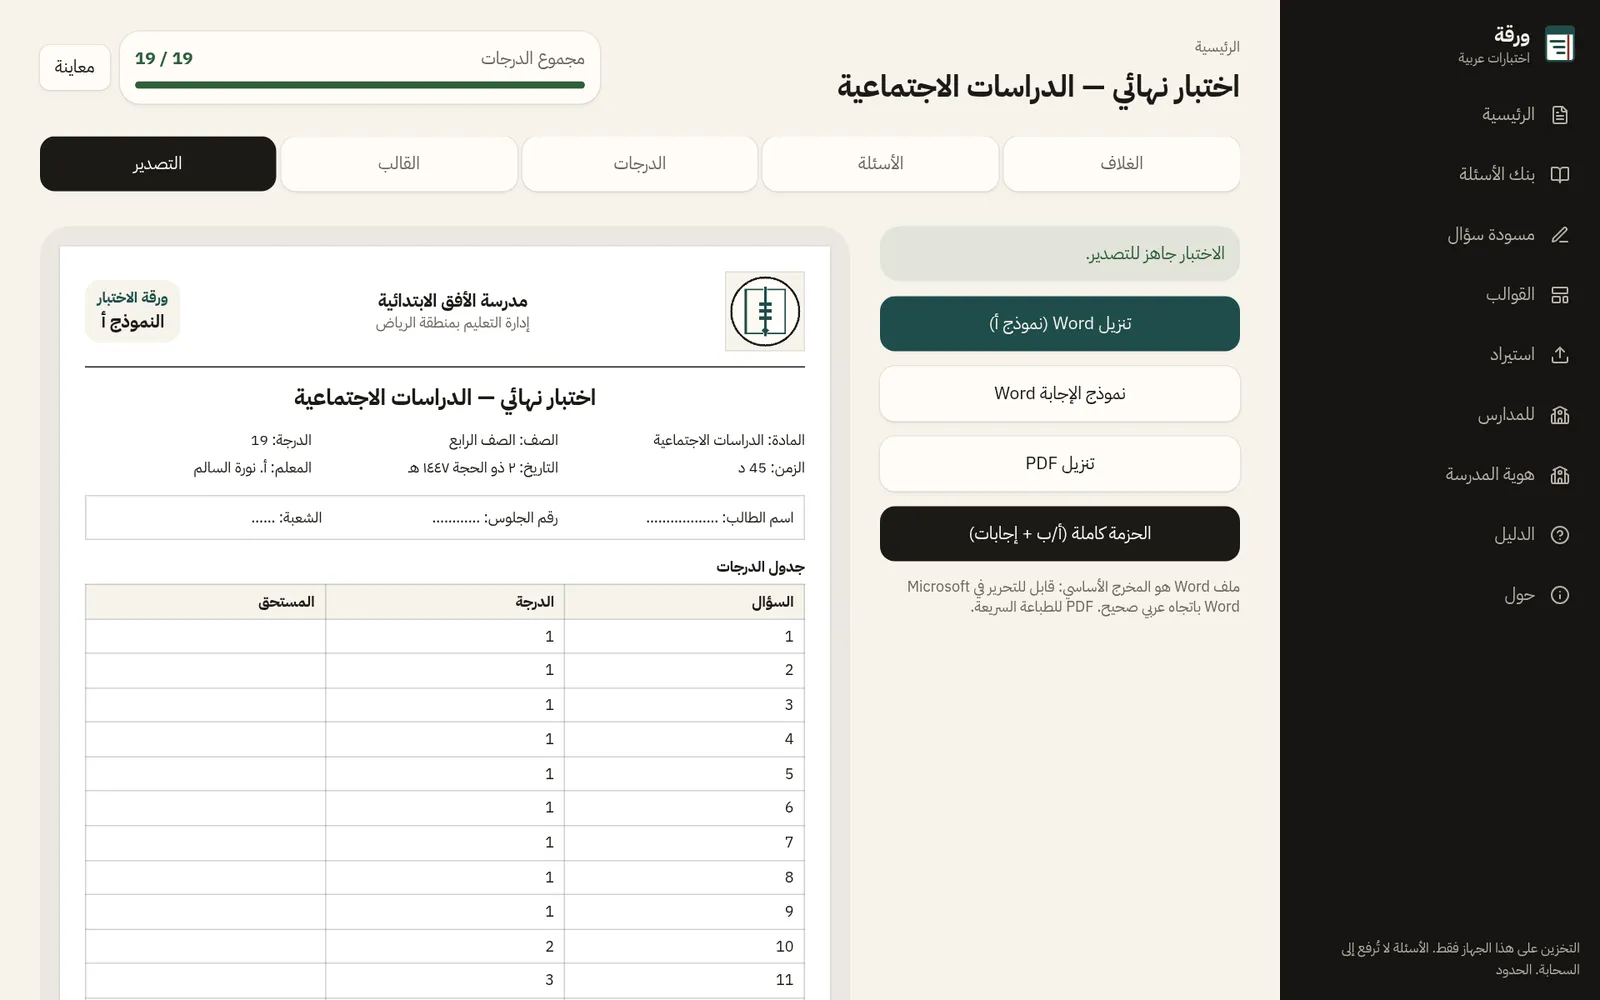Click the مسودة سؤال pencil icon
Viewport: 1600px width, 1000px height.
point(1560,235)
